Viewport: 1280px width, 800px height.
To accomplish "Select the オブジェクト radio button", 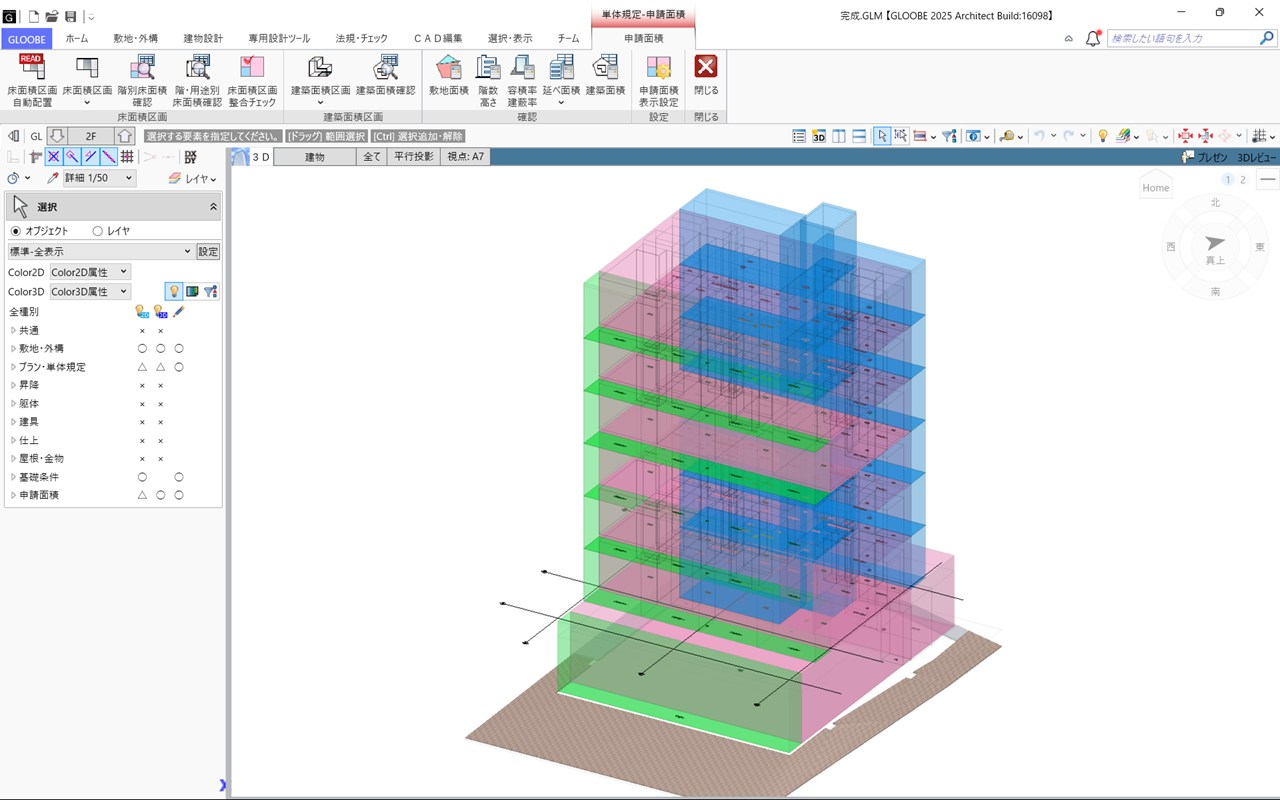I will pyautogui.click(x=15, y=231).
